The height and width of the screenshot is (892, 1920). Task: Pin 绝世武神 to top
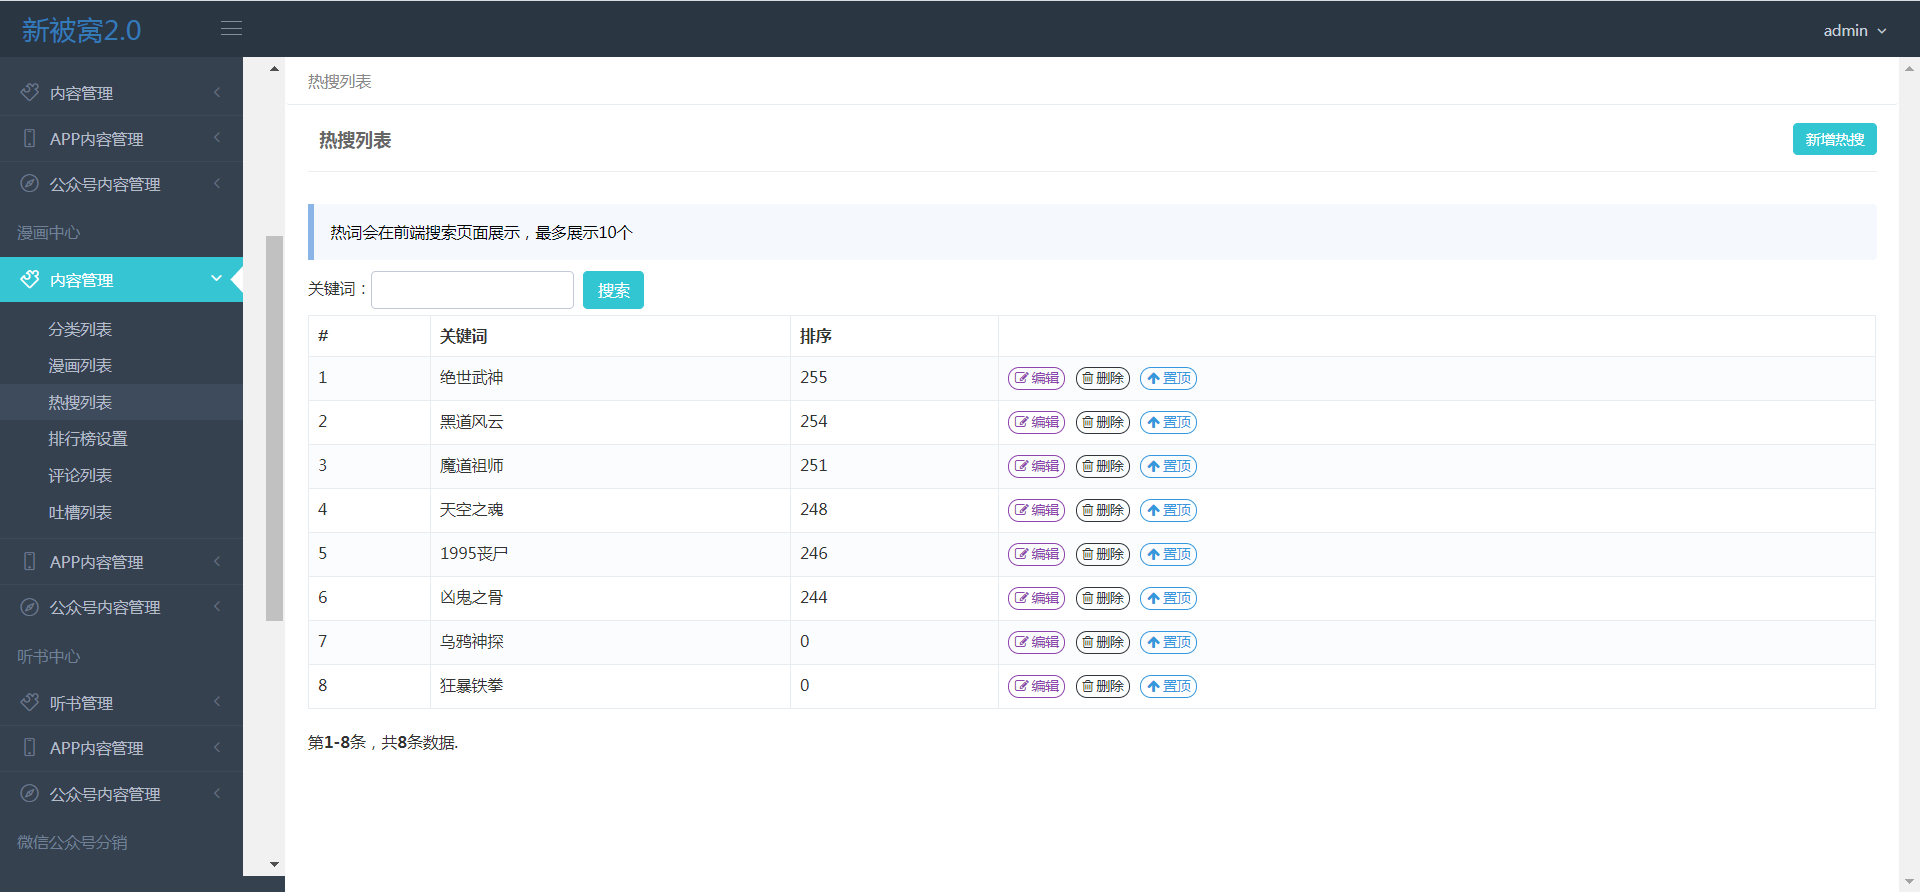click(1168, 378)
